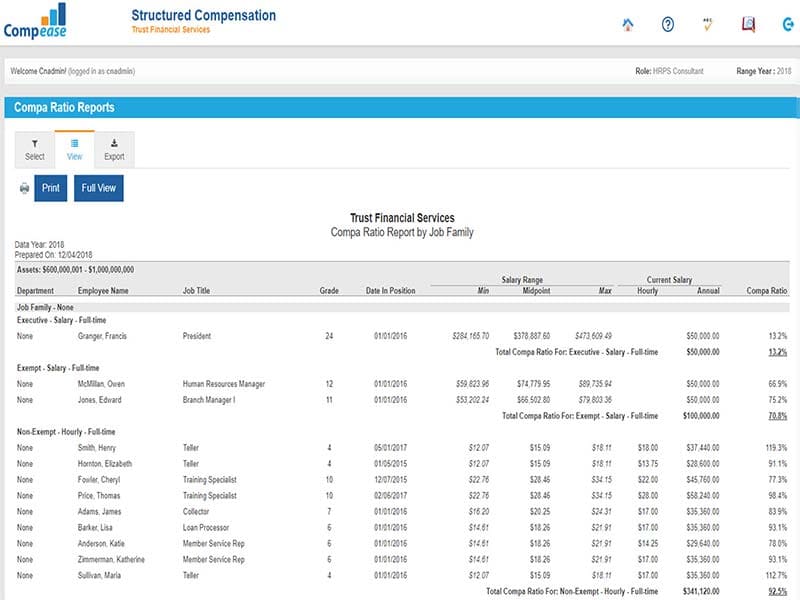The width and height of the screenshot is (800, 600).
Task: Click the Employee Name column header
Action: pos(104,291)
